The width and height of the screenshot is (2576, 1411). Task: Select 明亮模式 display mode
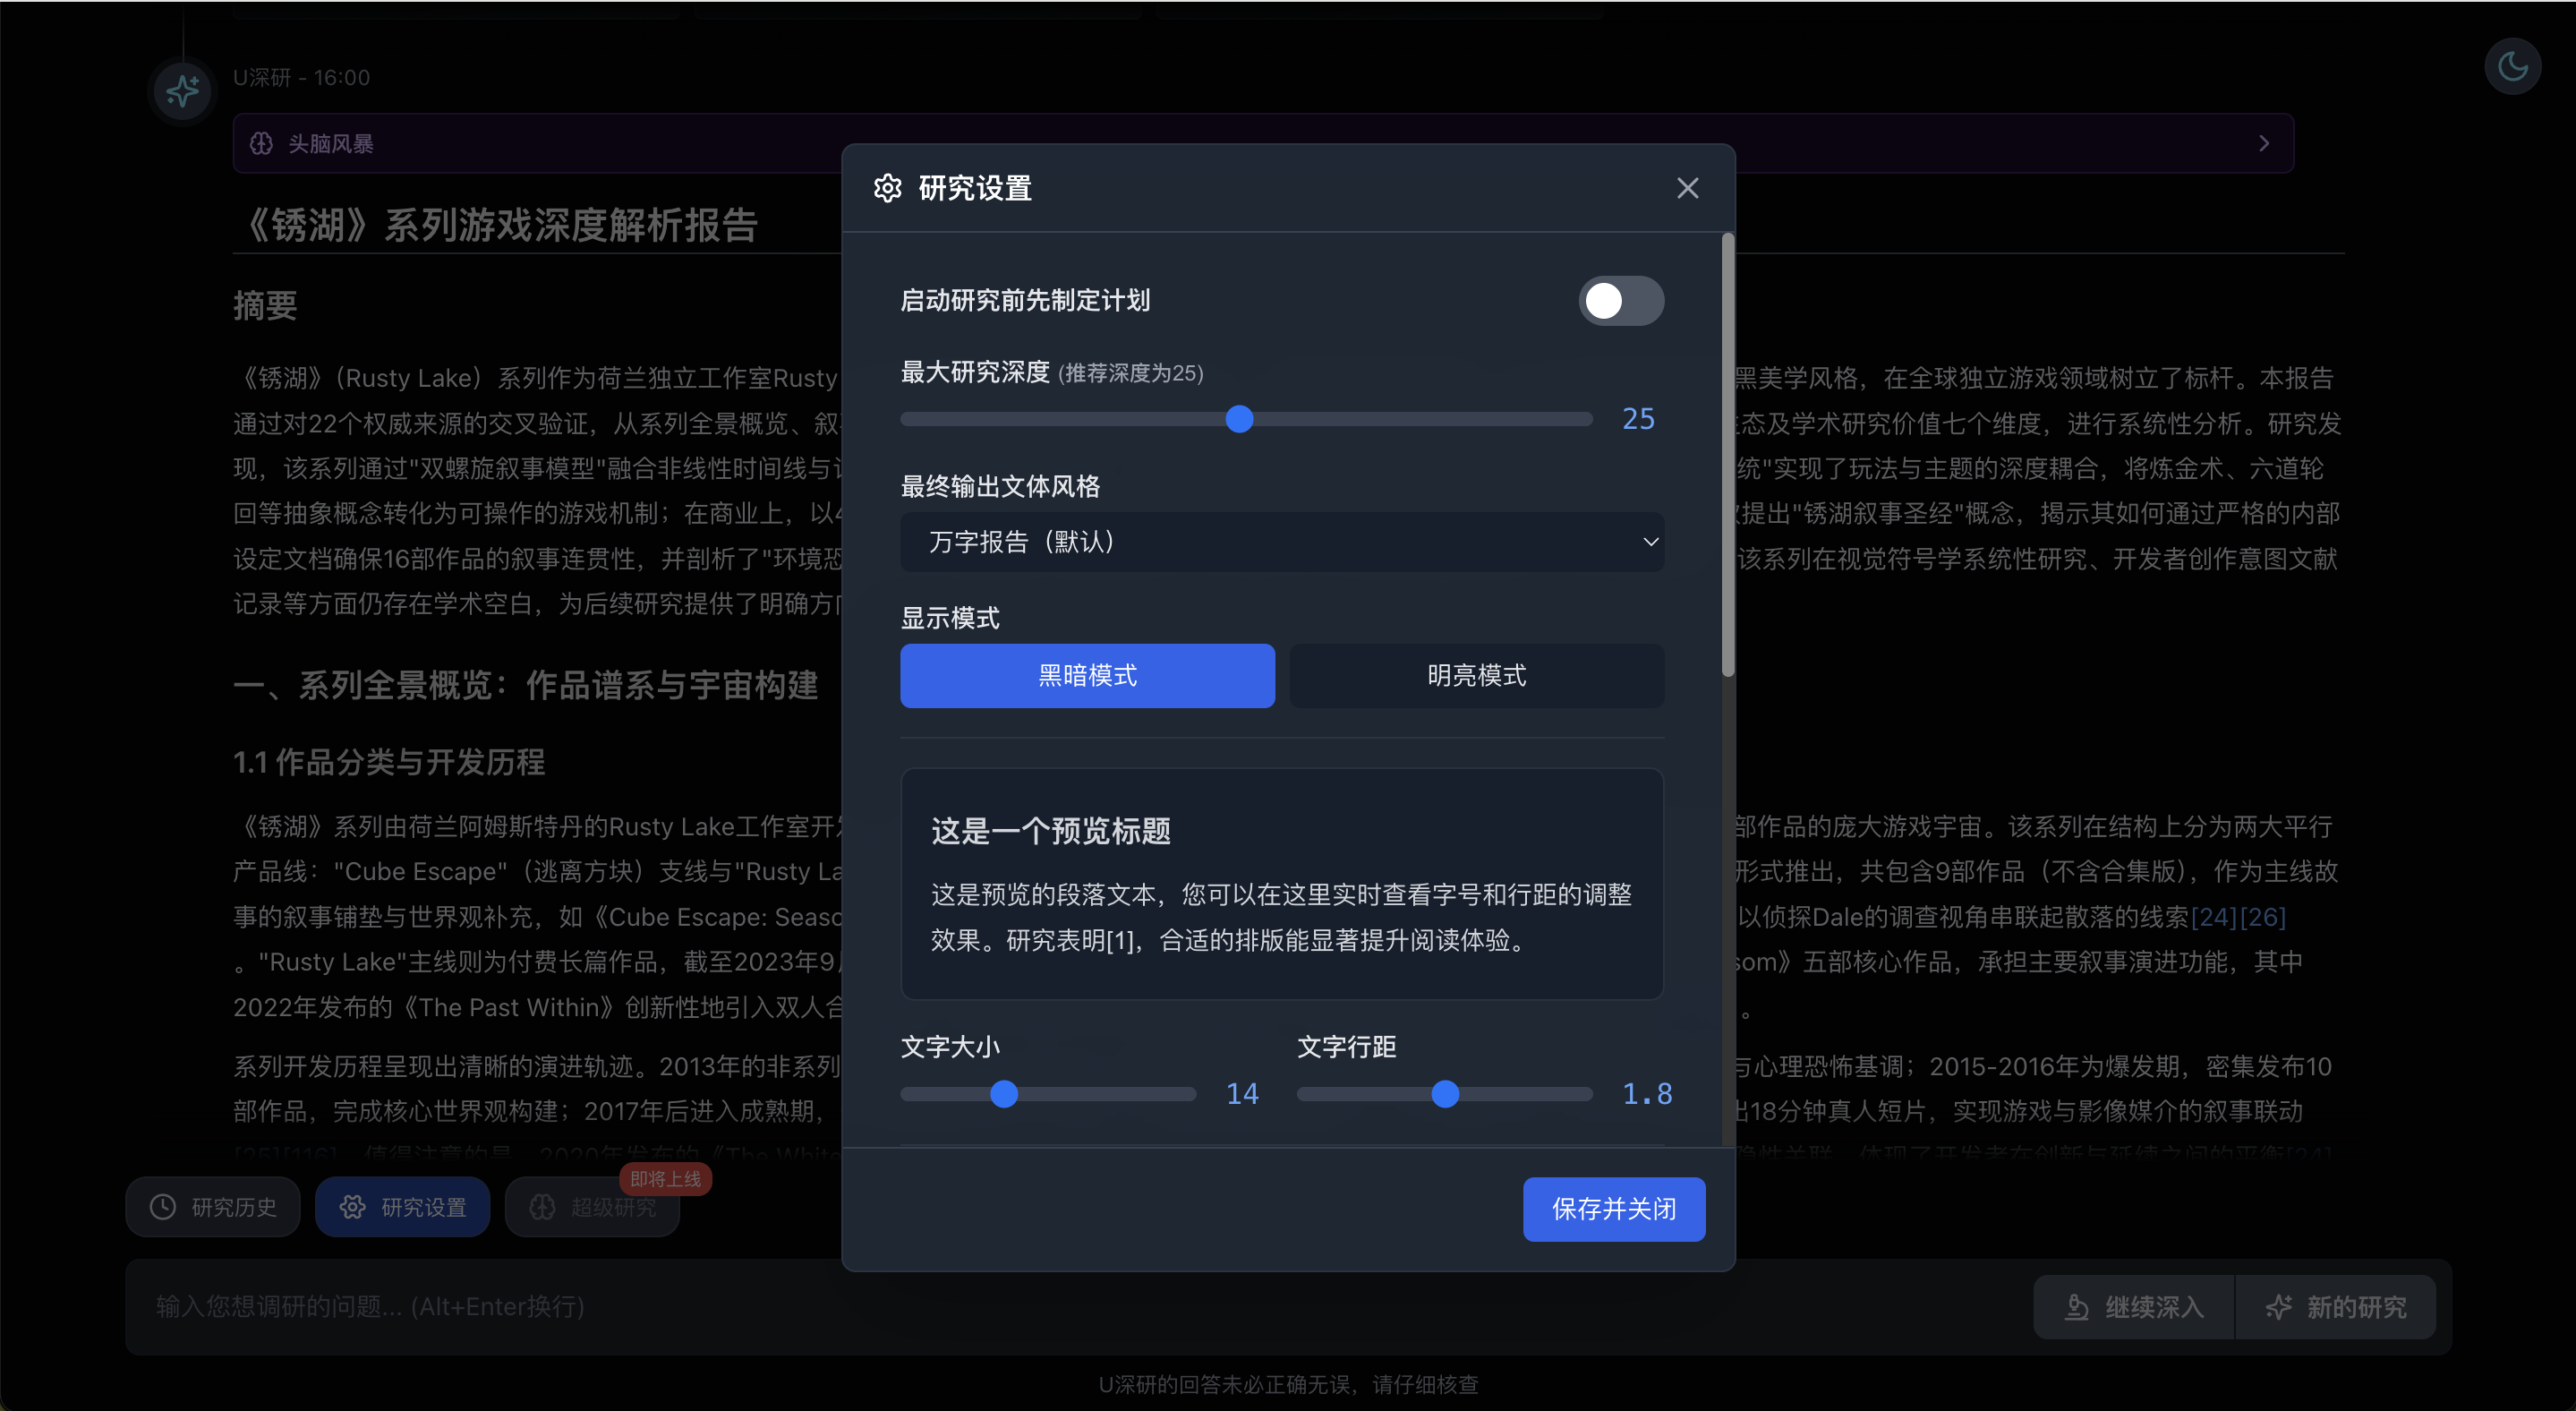(1476, 676)
